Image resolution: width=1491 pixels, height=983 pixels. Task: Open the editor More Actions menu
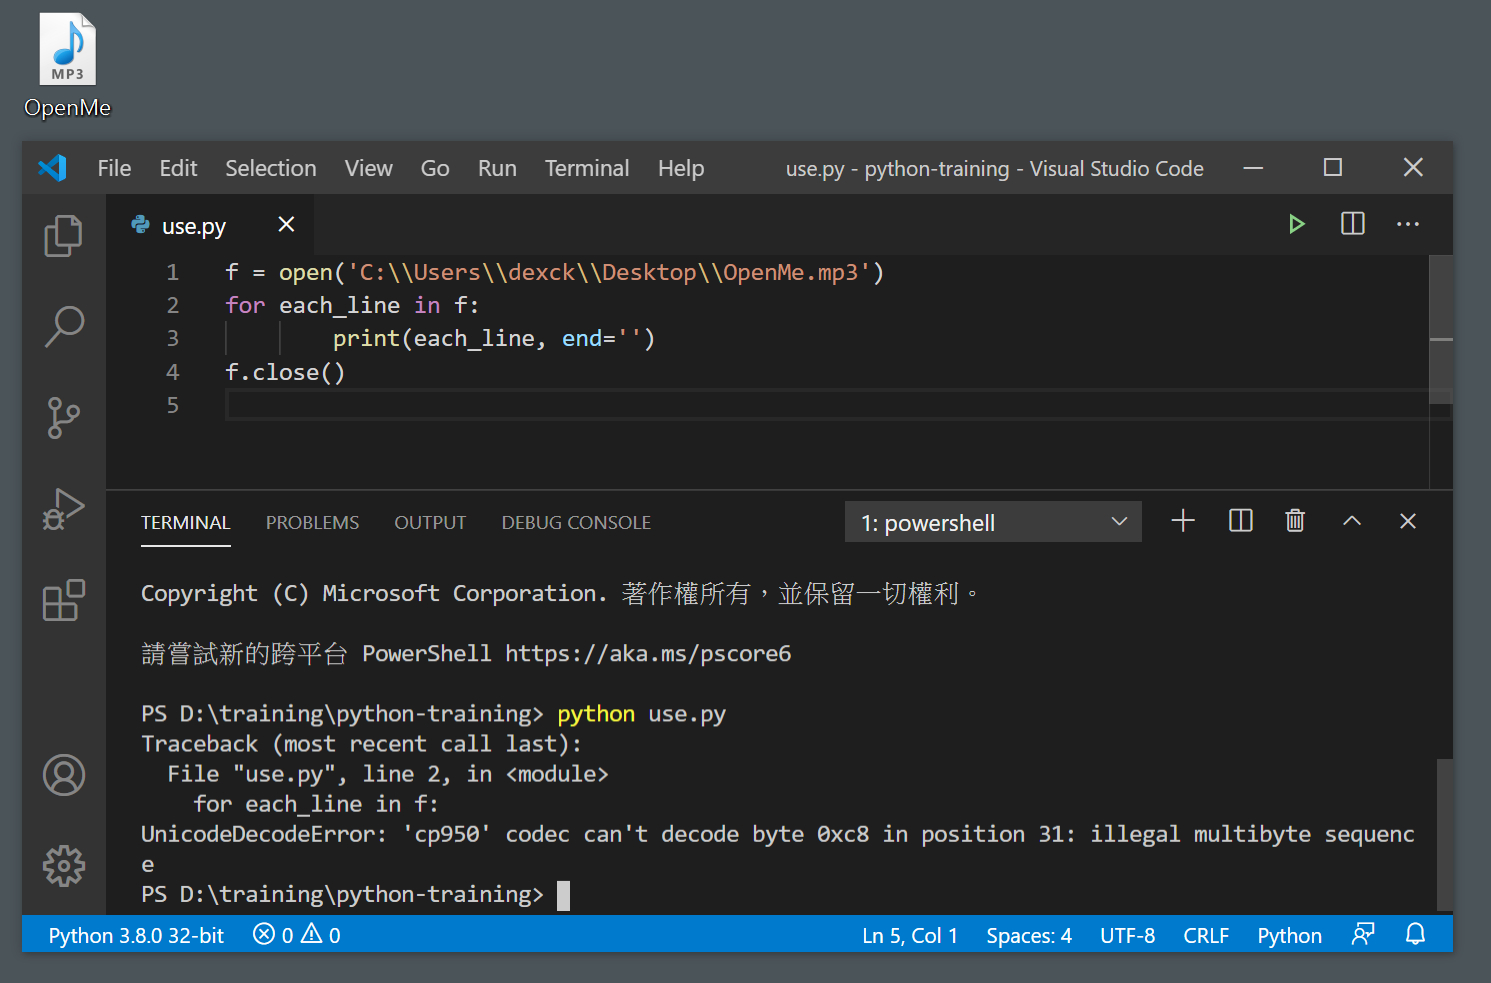tap(1408, 224)
